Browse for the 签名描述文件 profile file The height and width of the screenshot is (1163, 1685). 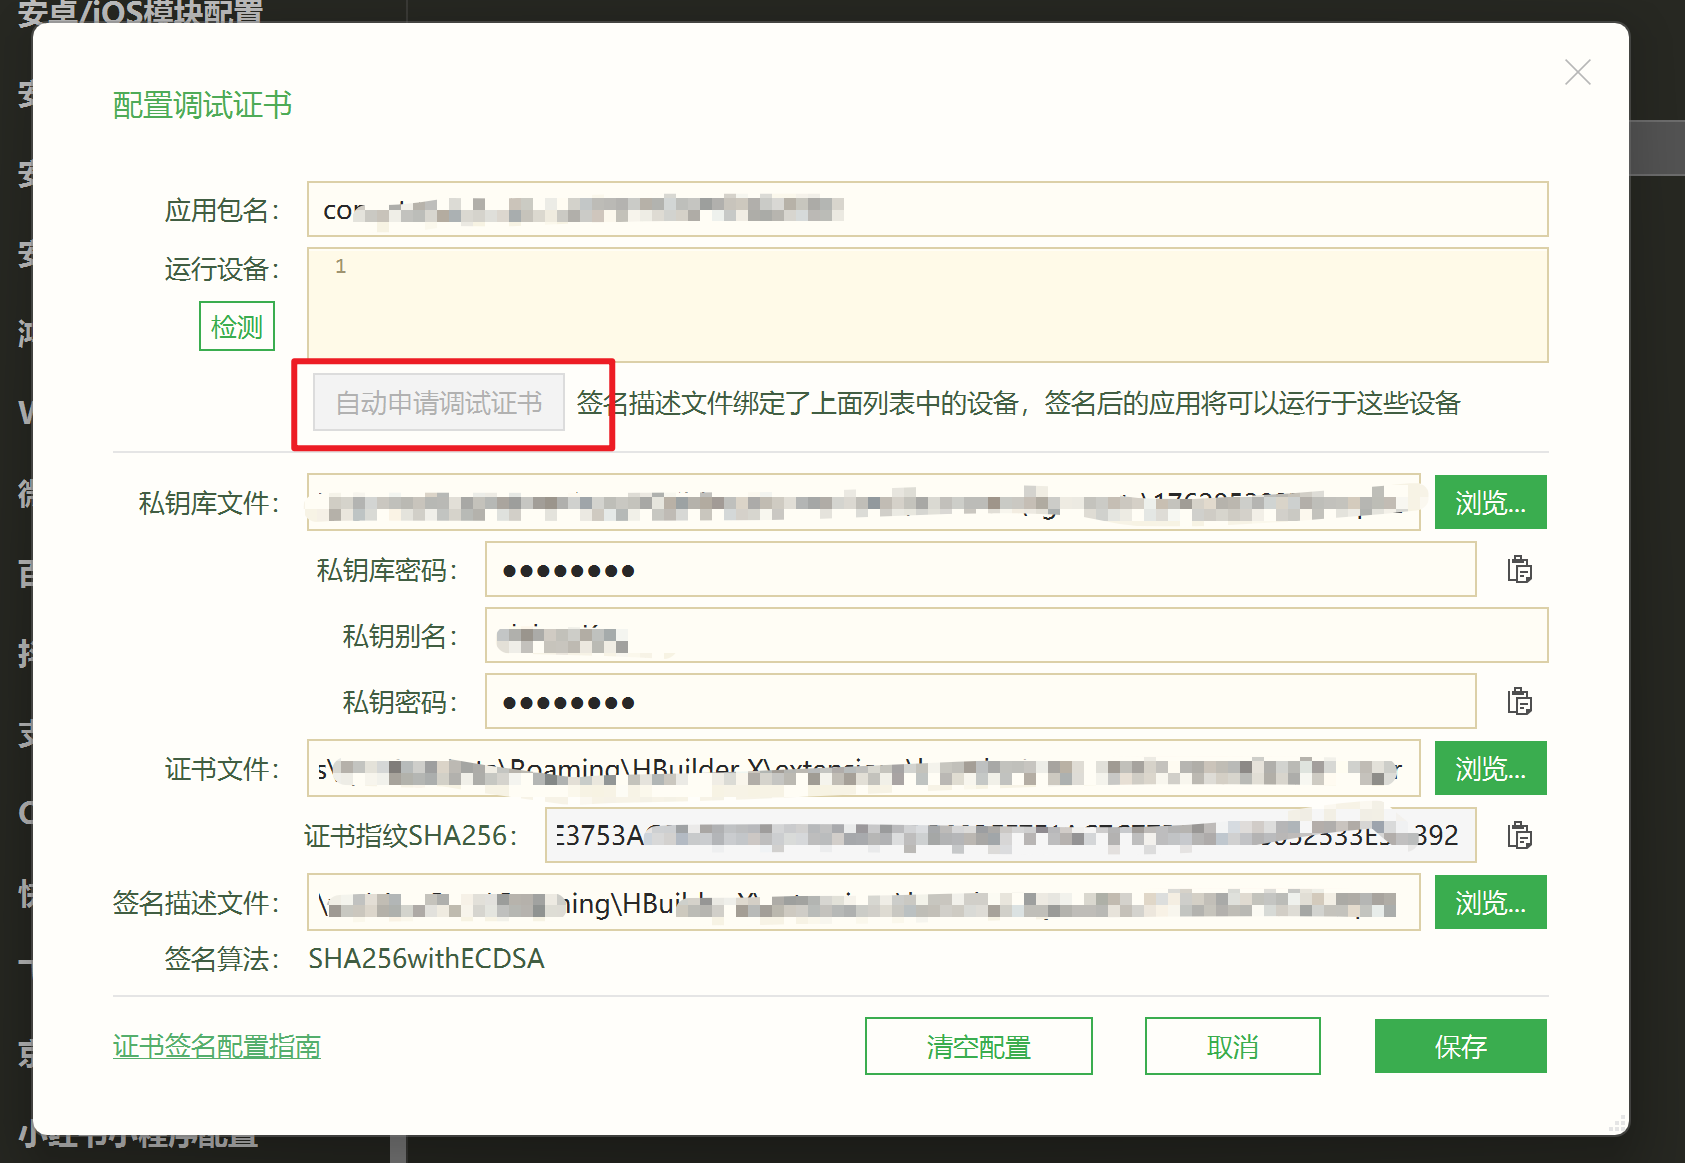[x=1489, y=902]
